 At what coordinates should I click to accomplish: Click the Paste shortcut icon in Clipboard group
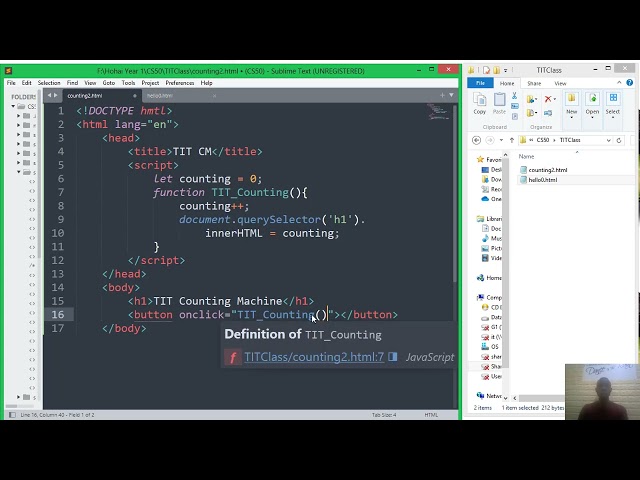(x=515, y=116)
